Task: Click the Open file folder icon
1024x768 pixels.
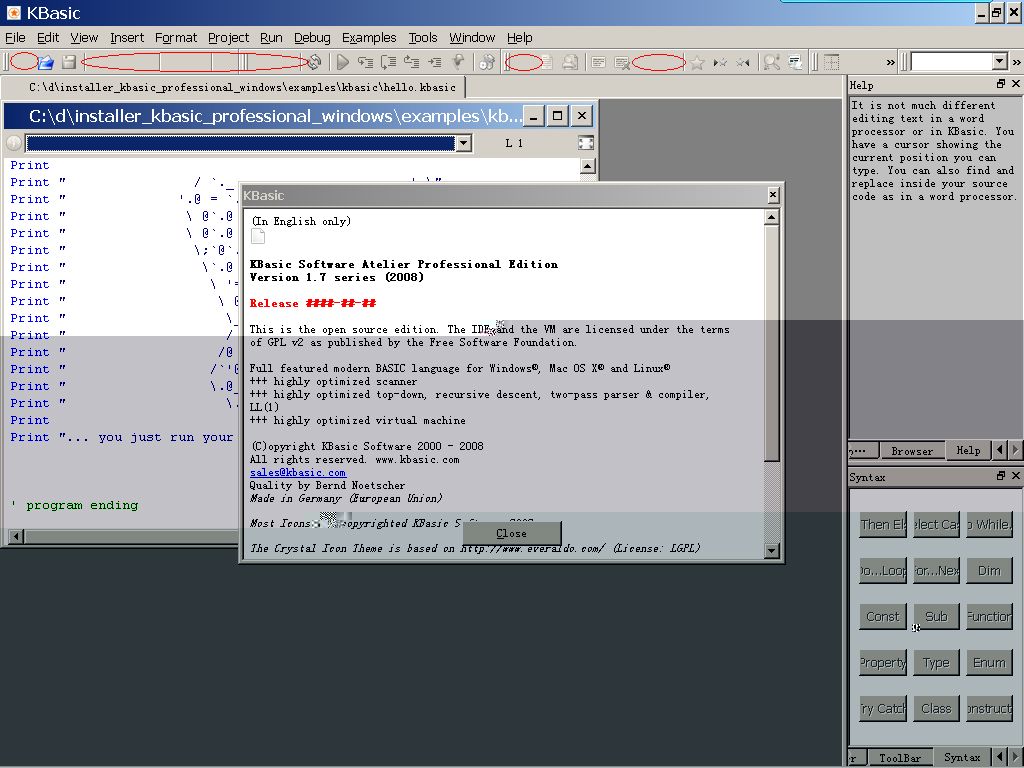Action: point(46,62)
